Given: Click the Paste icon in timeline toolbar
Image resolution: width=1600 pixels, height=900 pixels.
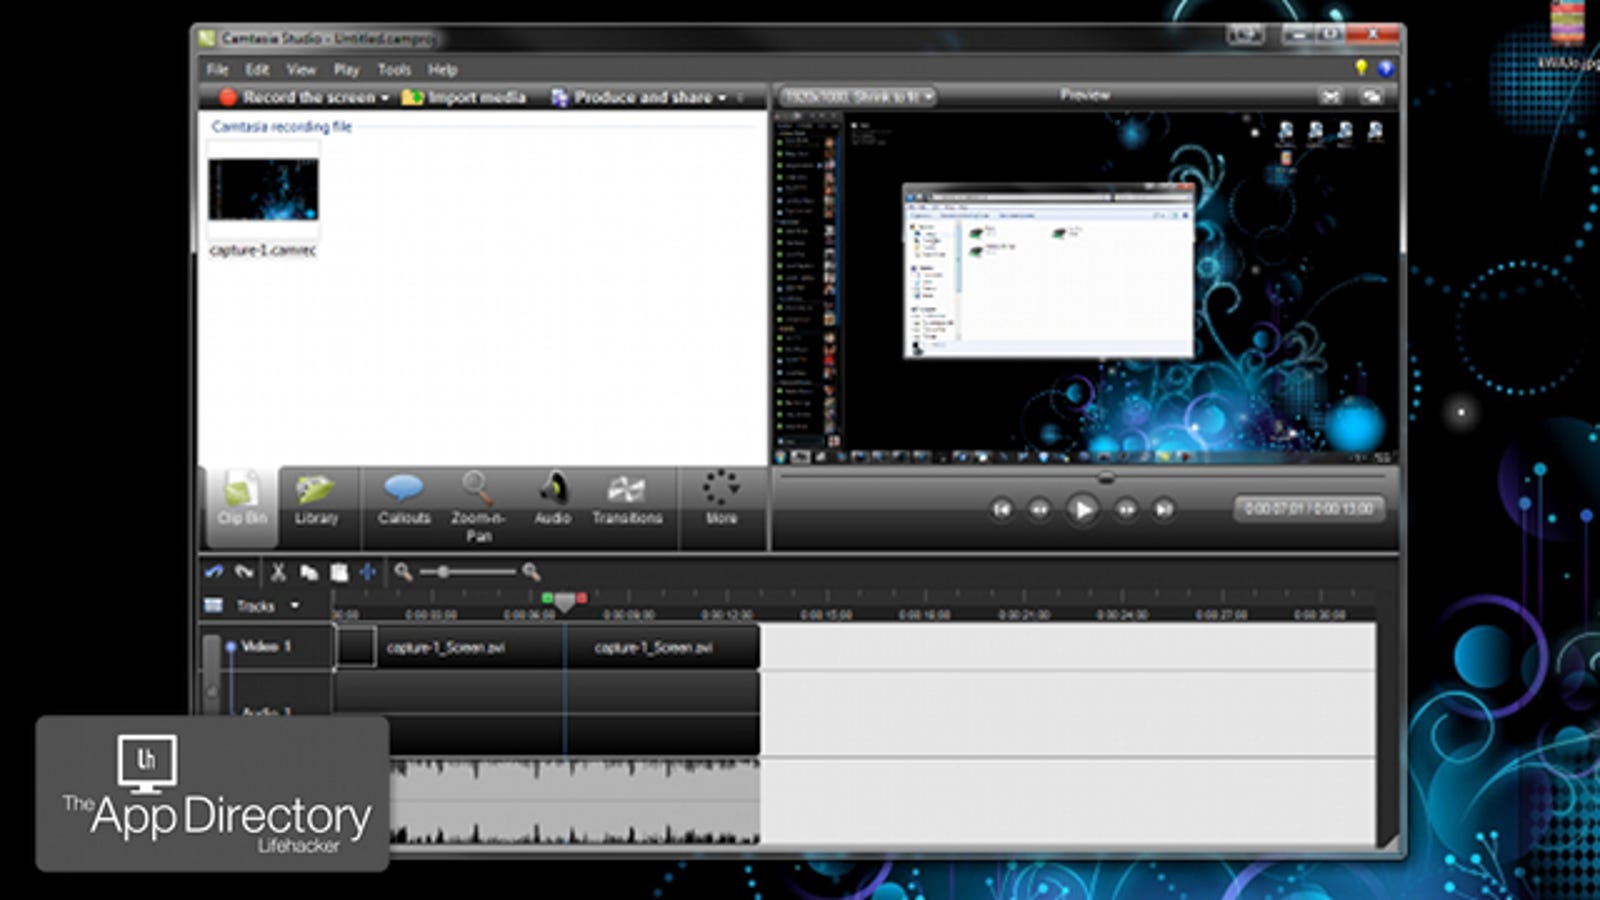Looking at the screenshot, I should click(x=339, y=572).
